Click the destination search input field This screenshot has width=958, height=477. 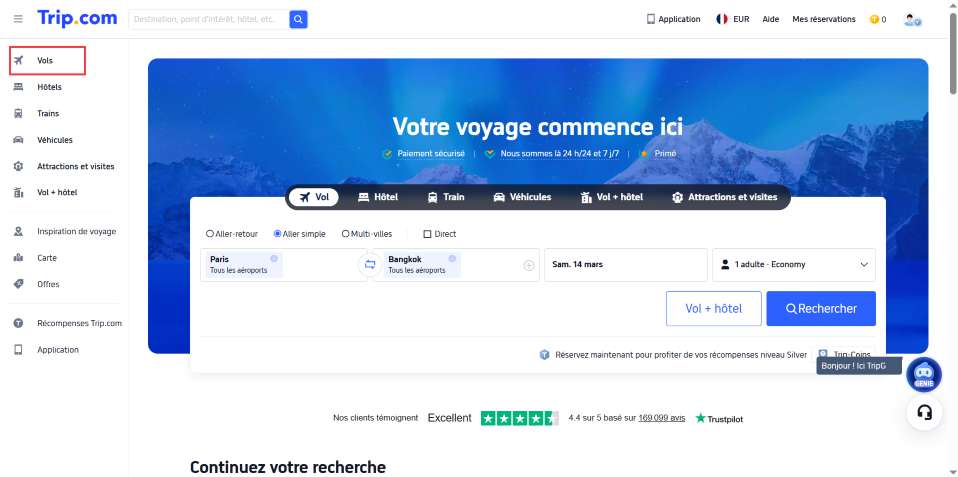coord(209,20)
